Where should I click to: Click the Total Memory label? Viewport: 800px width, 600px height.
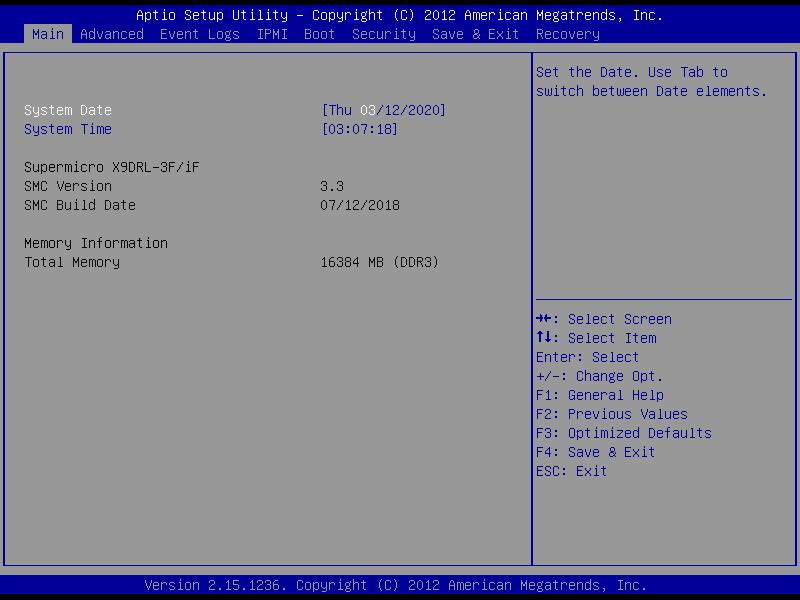point(72,262)
